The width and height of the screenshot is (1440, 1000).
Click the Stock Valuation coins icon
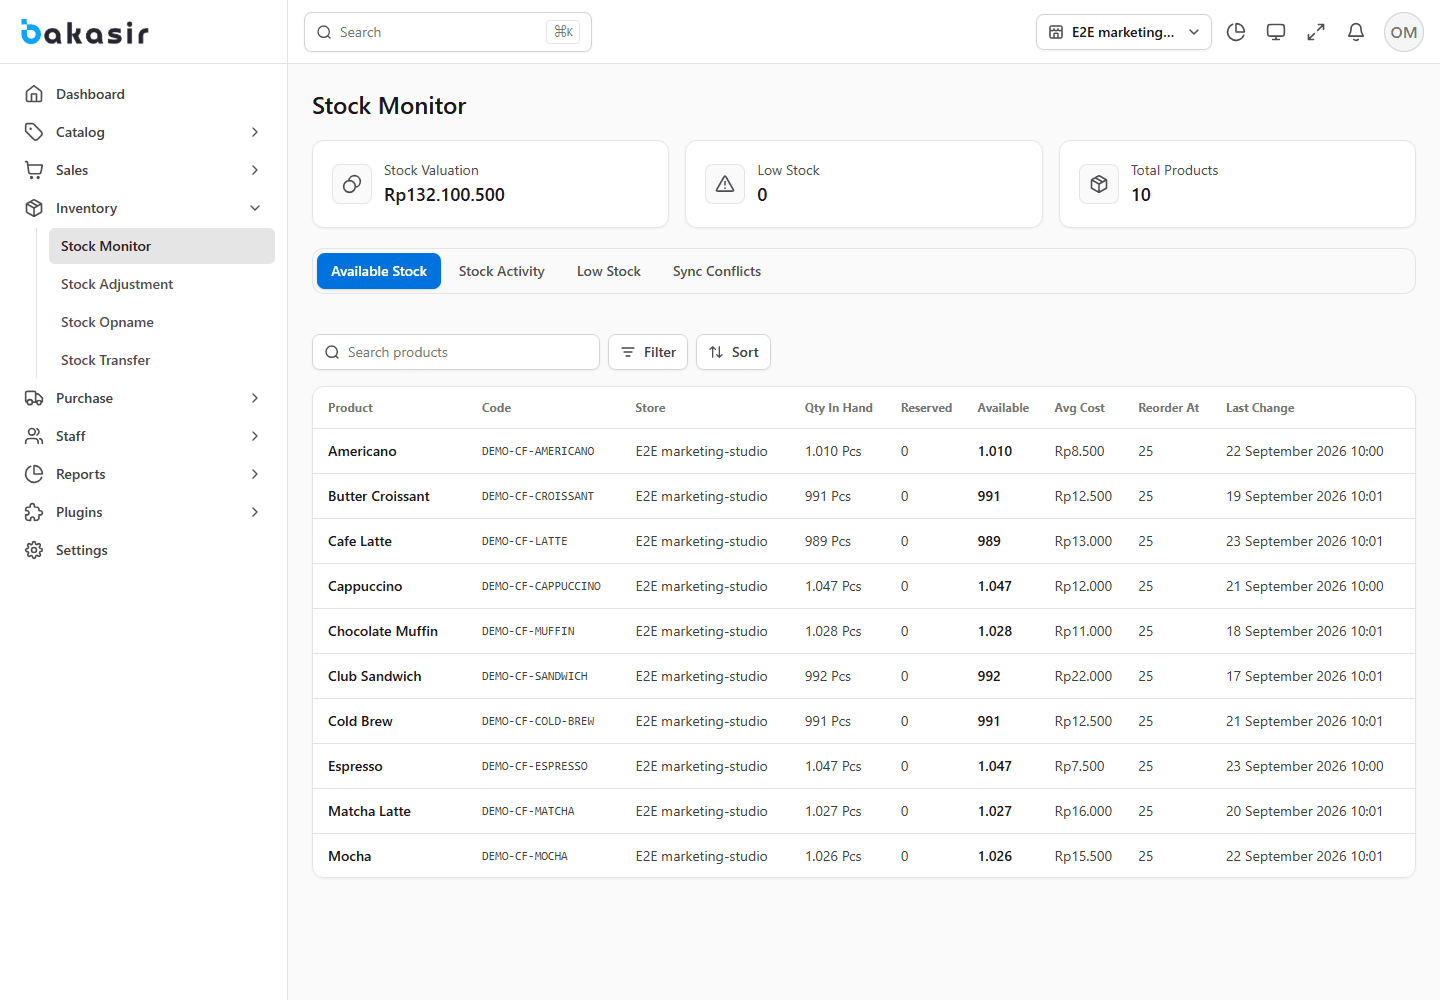[352, 184]
